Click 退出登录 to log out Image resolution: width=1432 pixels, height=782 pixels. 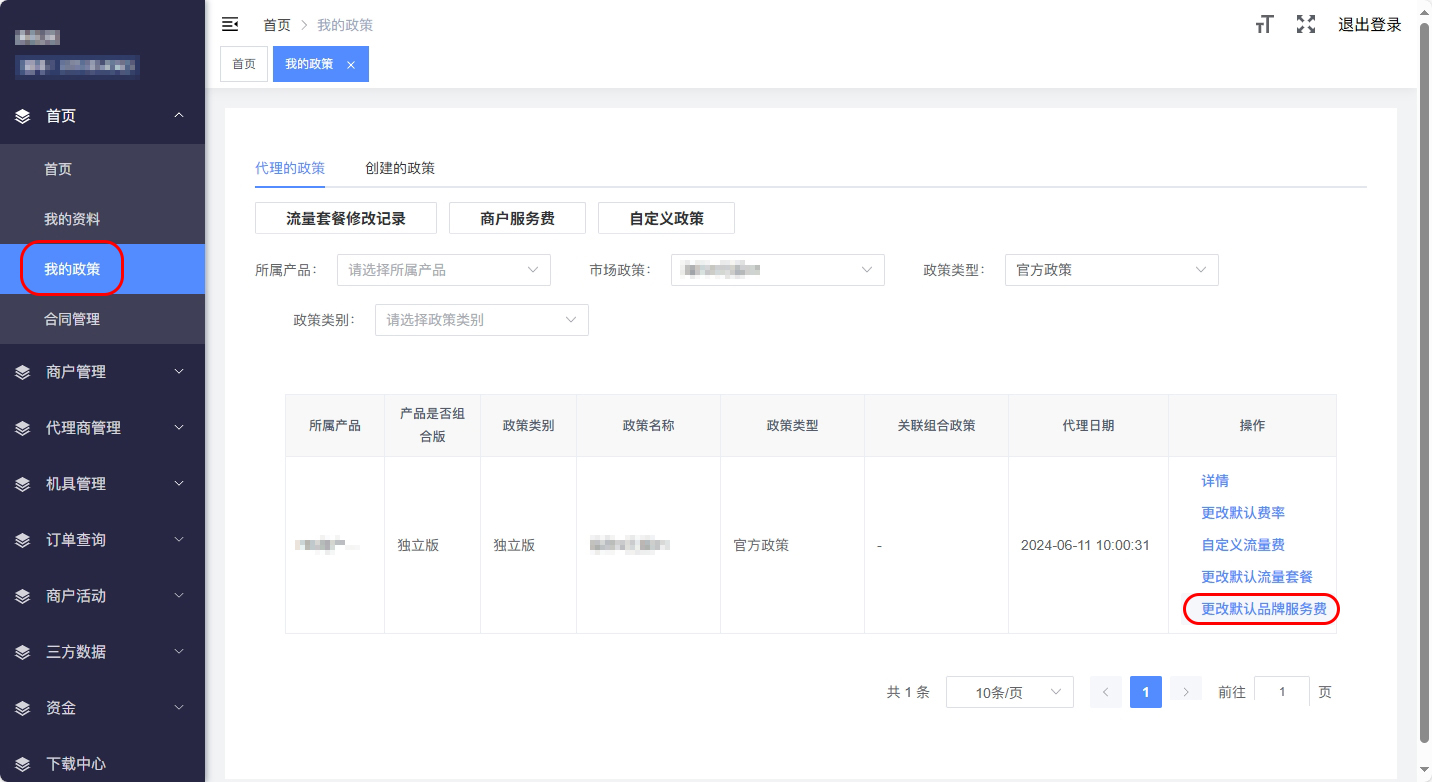tap(1369, 25)
